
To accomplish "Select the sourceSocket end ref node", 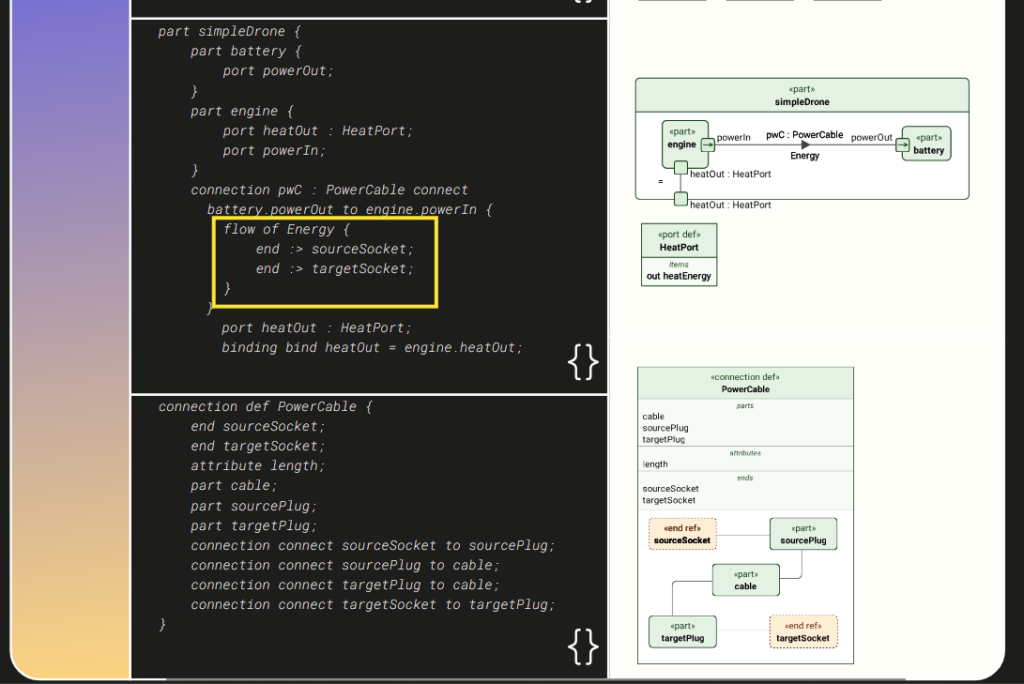I will click(682, 534).
